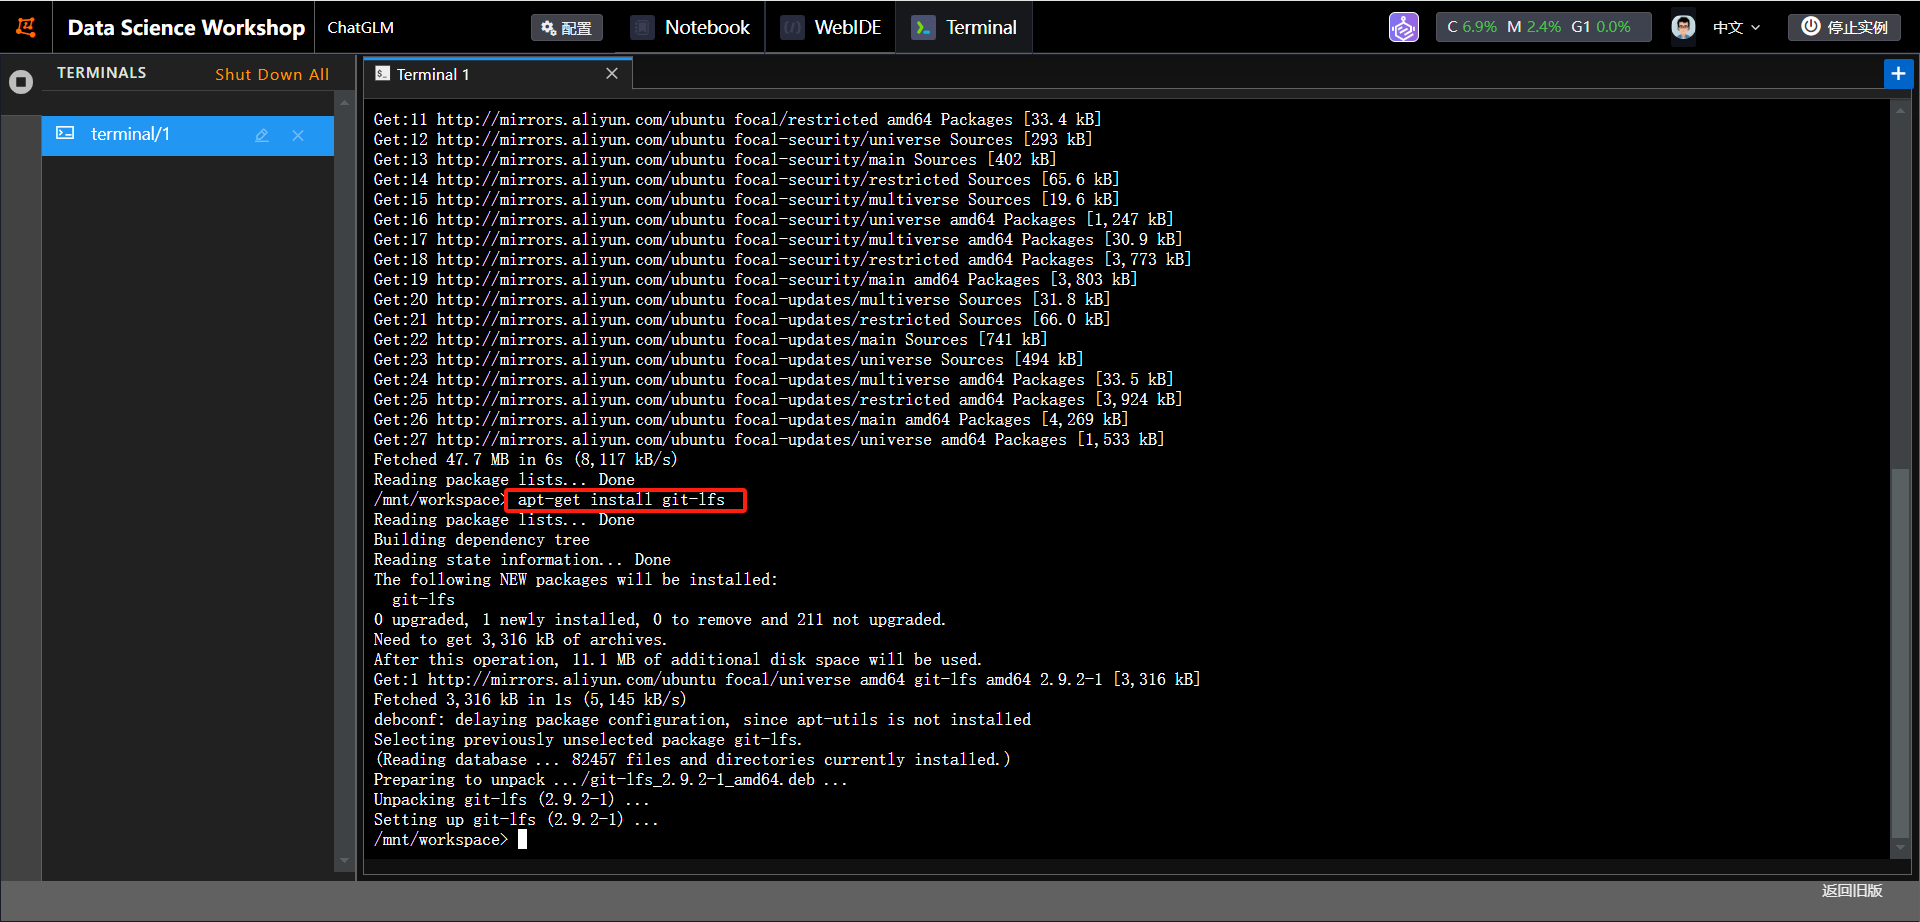Switch to the WebIDE tab
1920x922 pixels.
[x=832, y=27]
